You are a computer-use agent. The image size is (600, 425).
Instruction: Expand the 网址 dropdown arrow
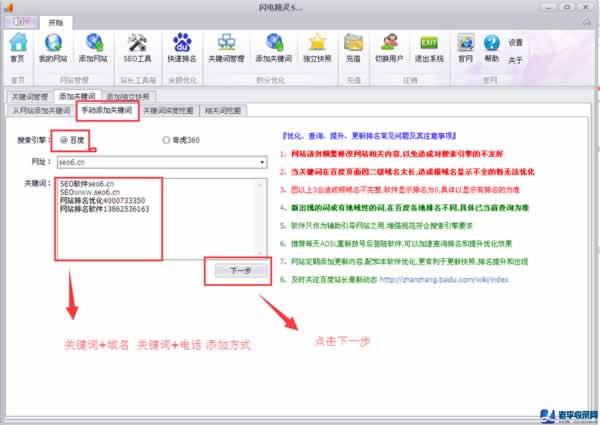coord(262,162)
